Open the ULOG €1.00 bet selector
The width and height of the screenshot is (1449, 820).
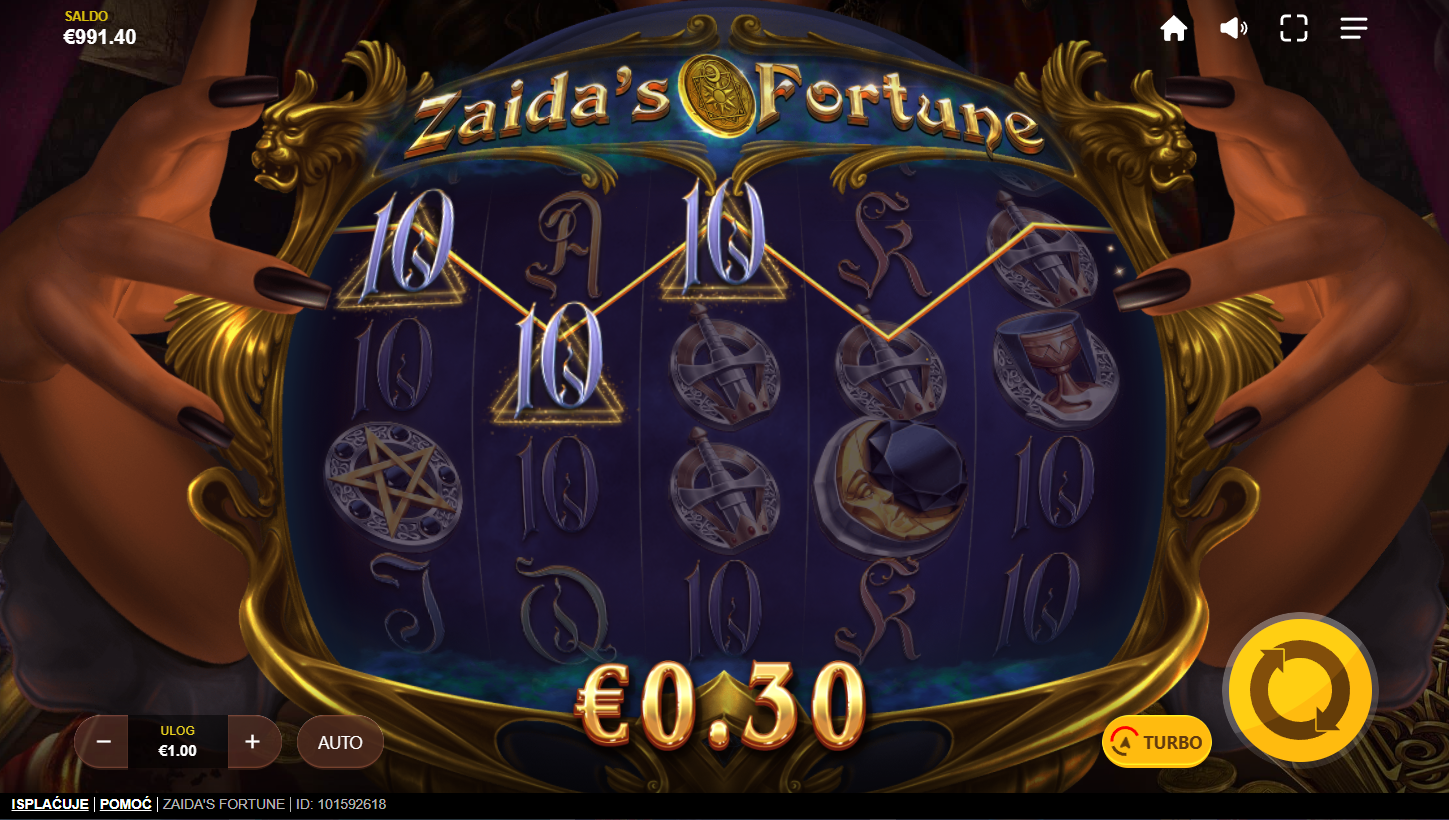click(178, 742)
